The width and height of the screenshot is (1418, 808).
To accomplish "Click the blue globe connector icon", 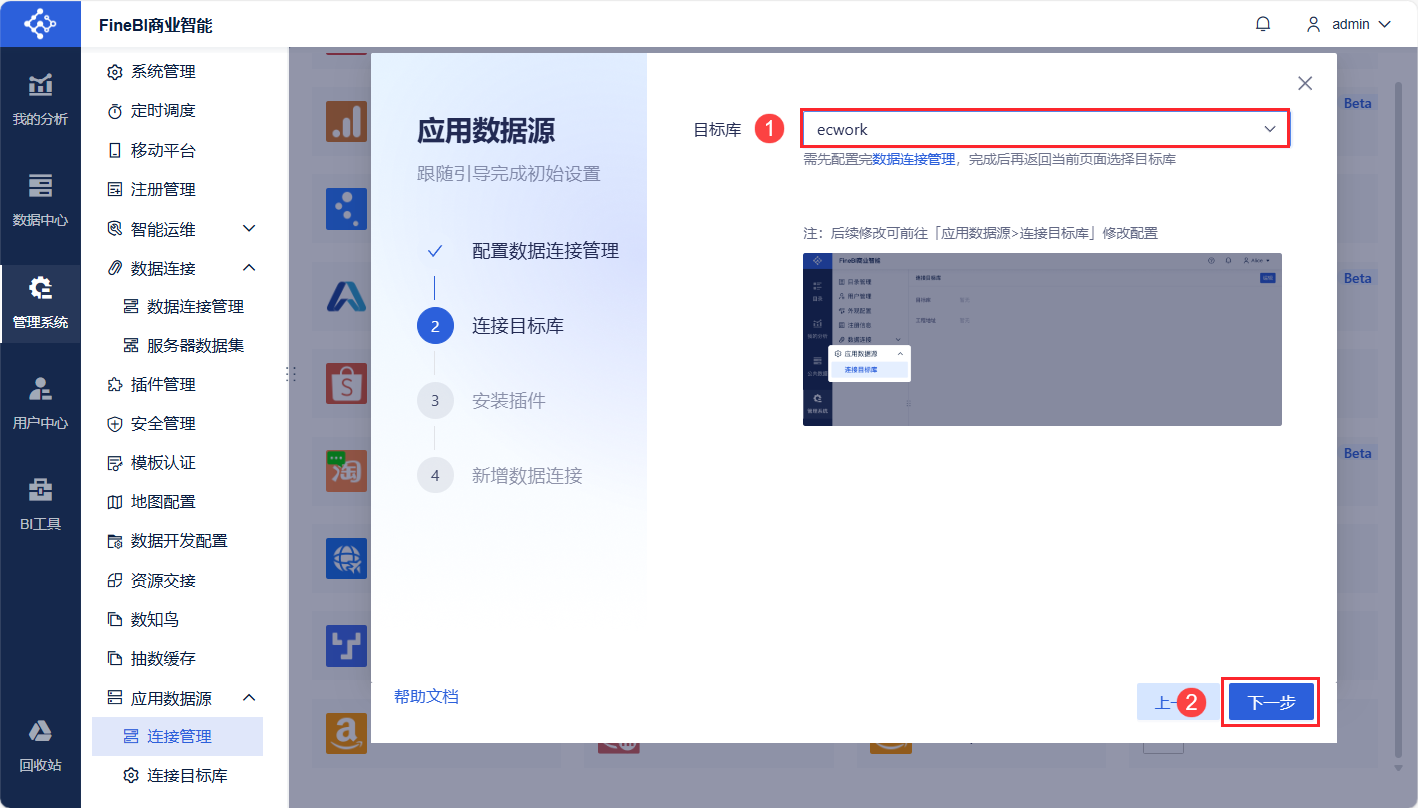I will point(347,558).
